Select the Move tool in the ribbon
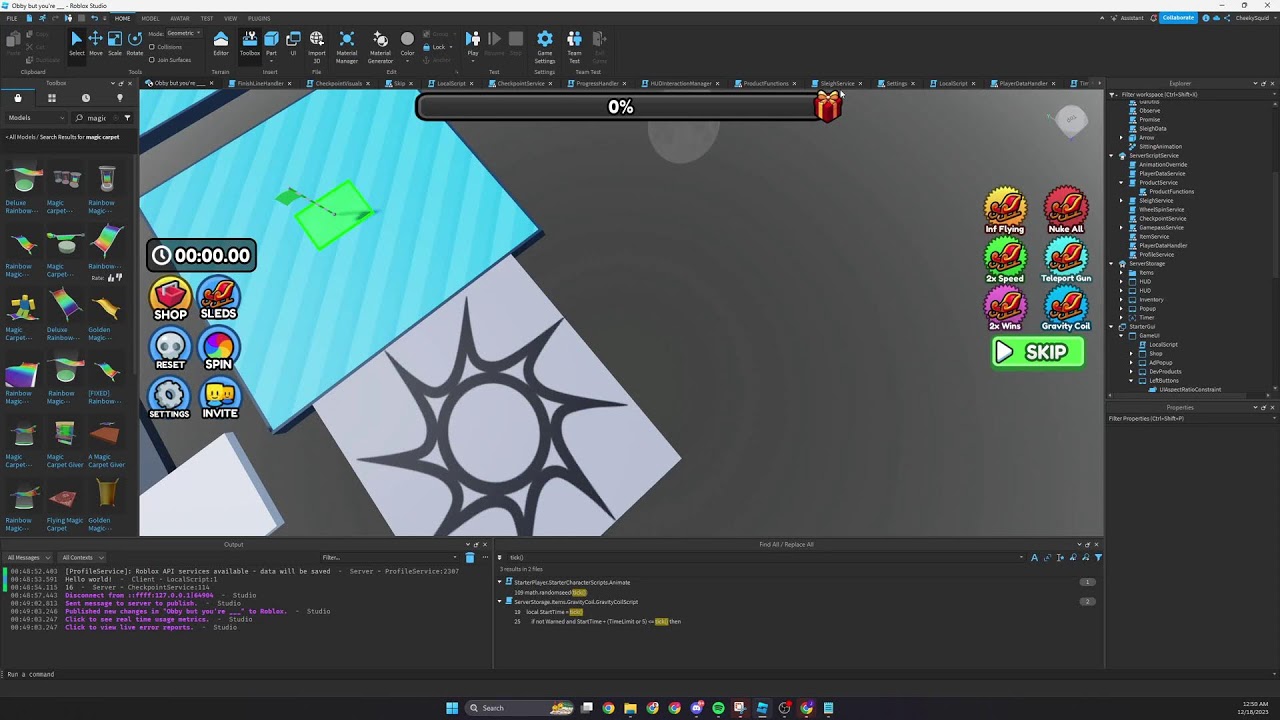 point(95,42)
